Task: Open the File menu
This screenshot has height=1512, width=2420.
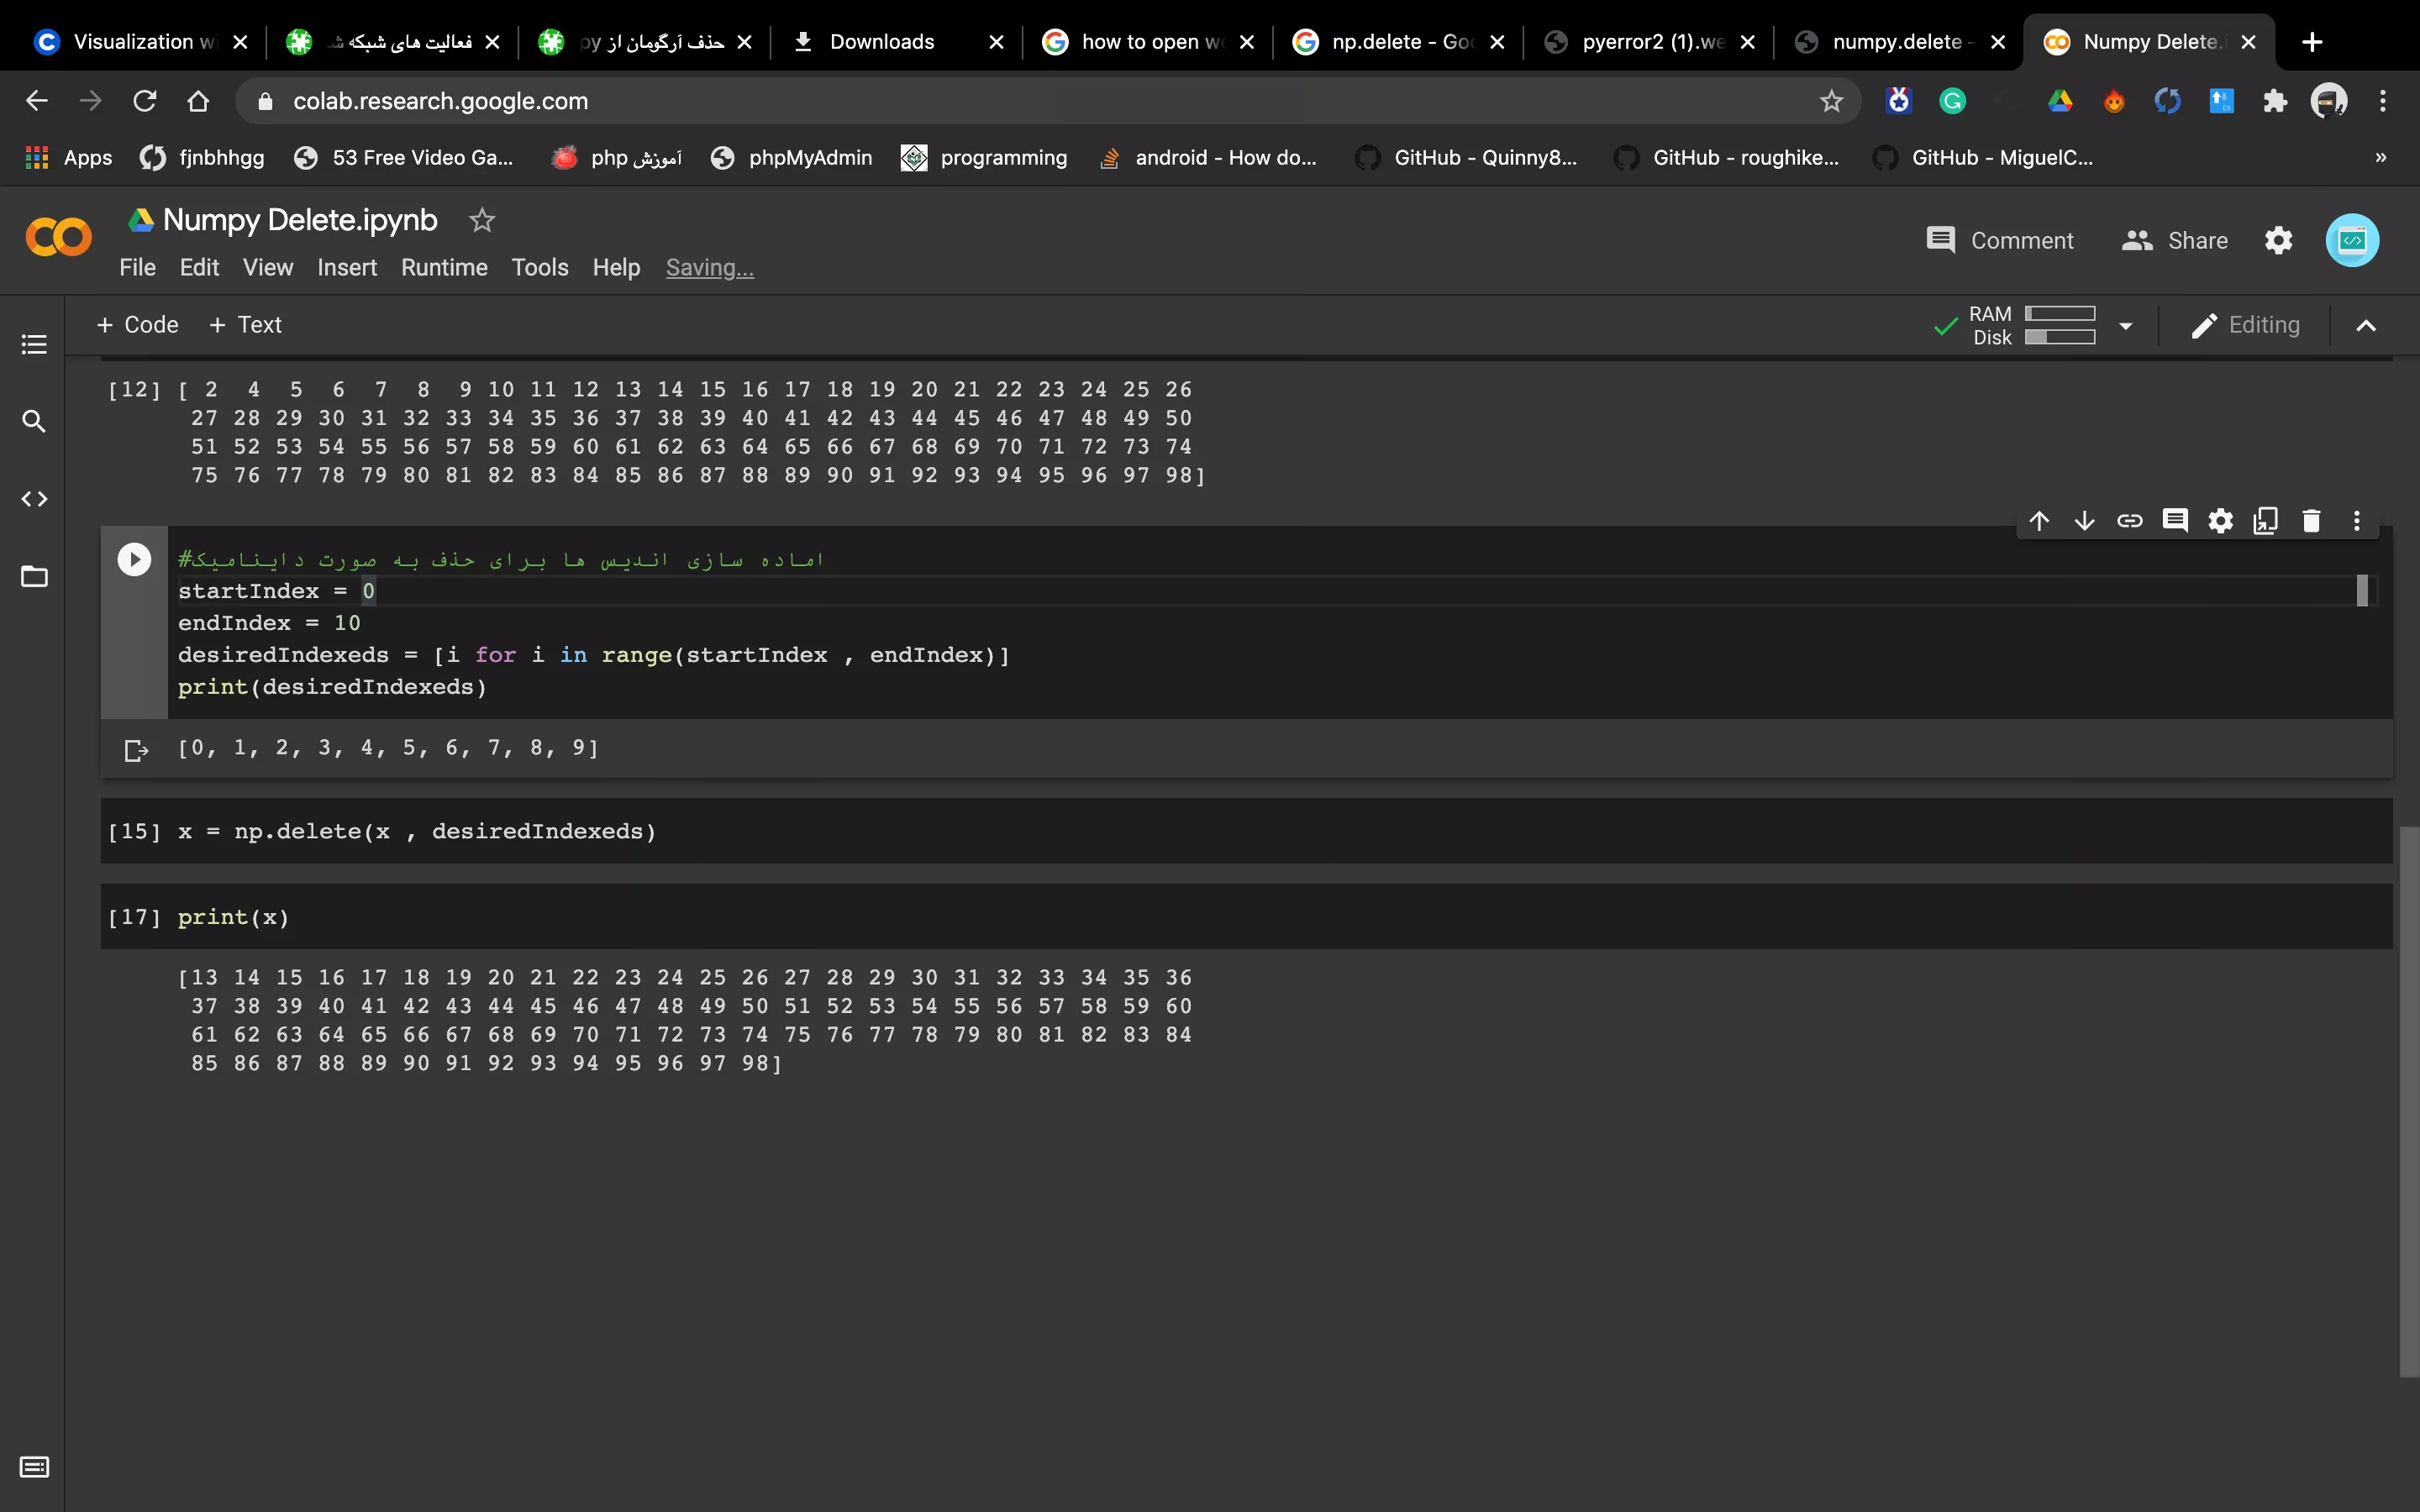Action: (137, 268)
